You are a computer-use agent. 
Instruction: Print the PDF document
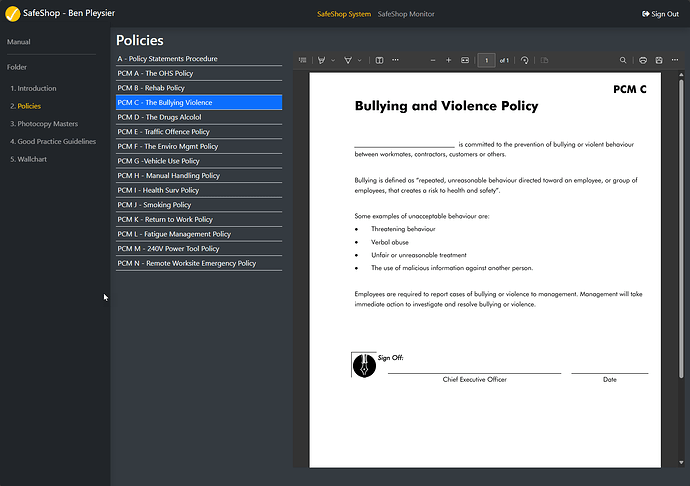[643, 60]
